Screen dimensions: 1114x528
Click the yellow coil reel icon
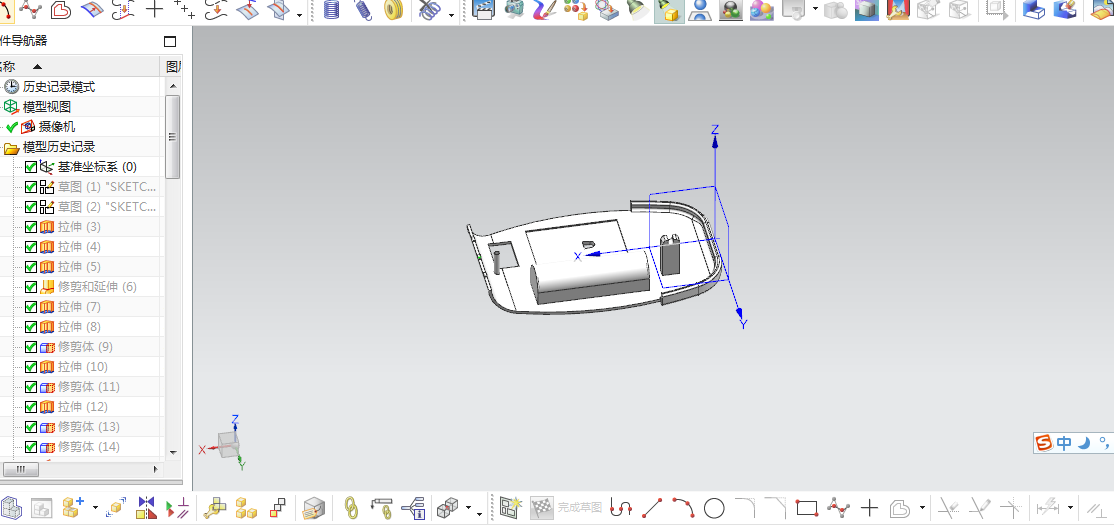click(x=393, y=9)
